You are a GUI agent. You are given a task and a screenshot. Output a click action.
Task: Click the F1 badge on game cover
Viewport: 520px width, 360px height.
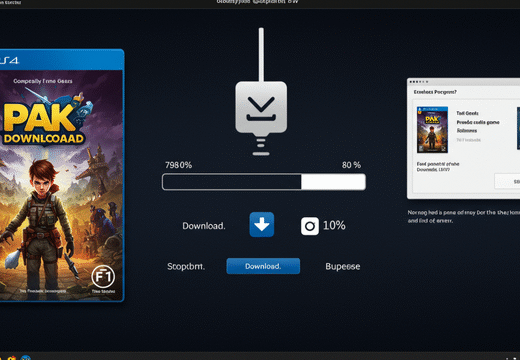(x=103, y=276)
